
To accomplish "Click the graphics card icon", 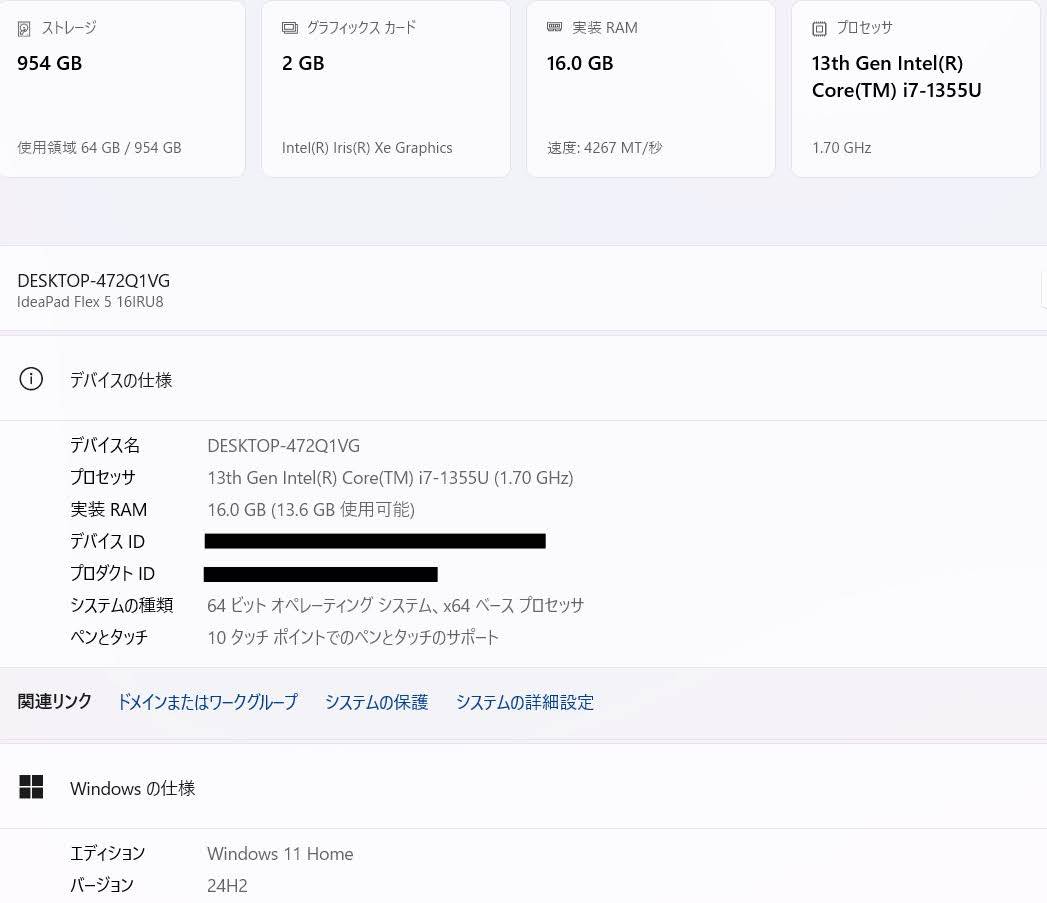I will coord(290,28).
